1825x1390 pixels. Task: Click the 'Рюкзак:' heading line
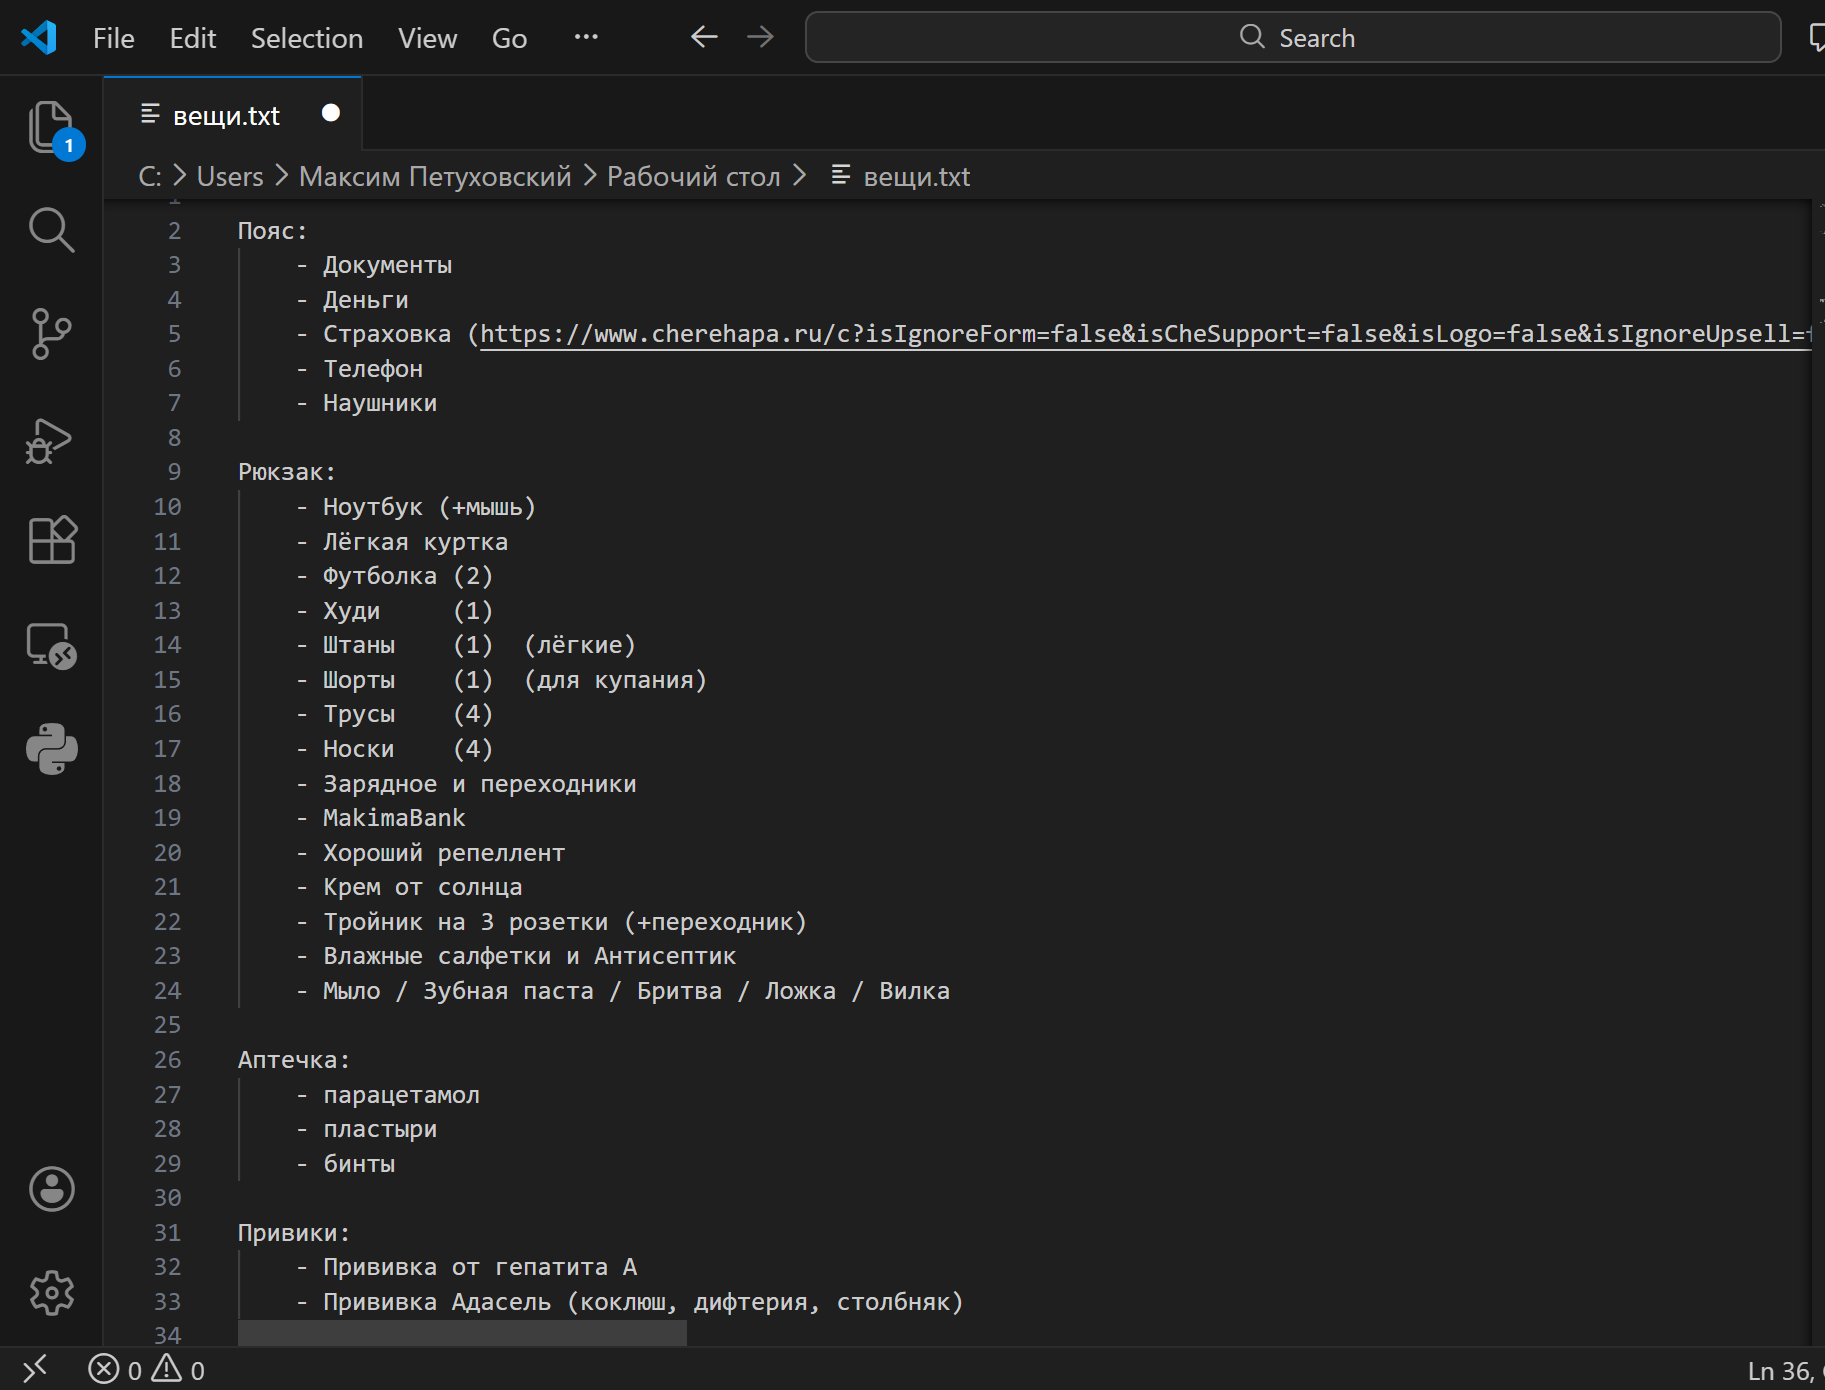pos(287,472)
